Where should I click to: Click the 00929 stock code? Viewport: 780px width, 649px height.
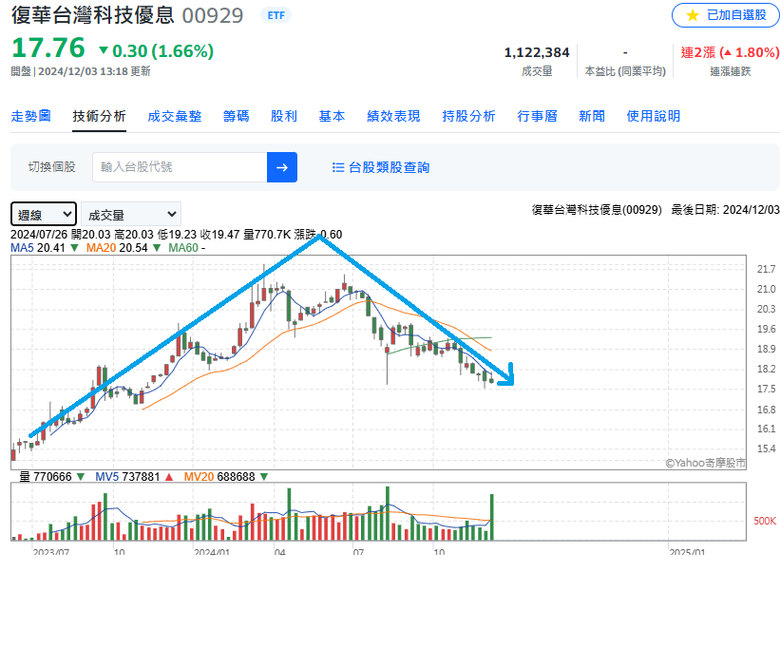point(212,16)
